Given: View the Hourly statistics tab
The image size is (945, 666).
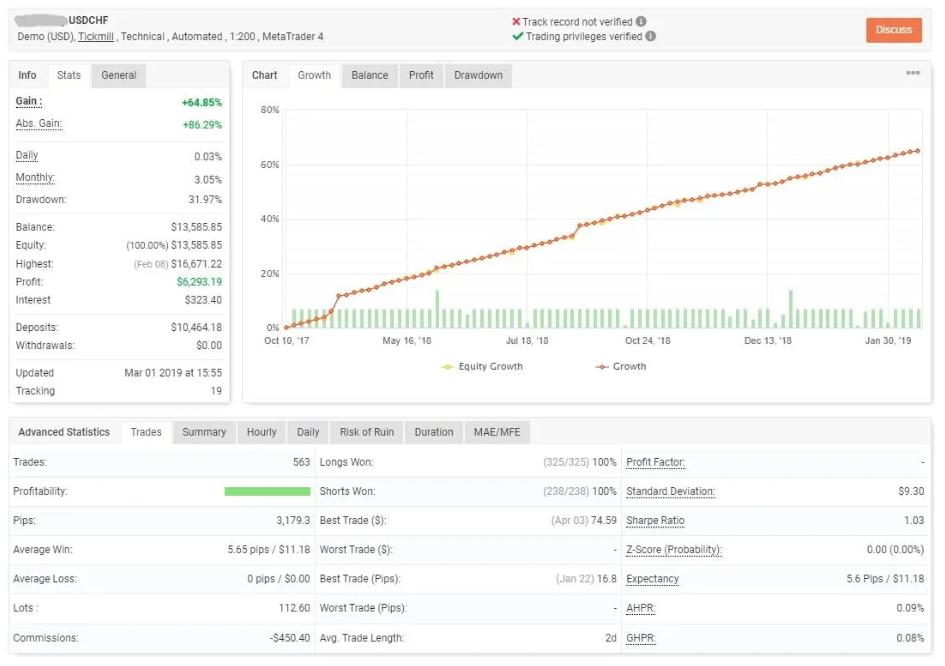Looking at the screenshot, I should coord(261,432).
